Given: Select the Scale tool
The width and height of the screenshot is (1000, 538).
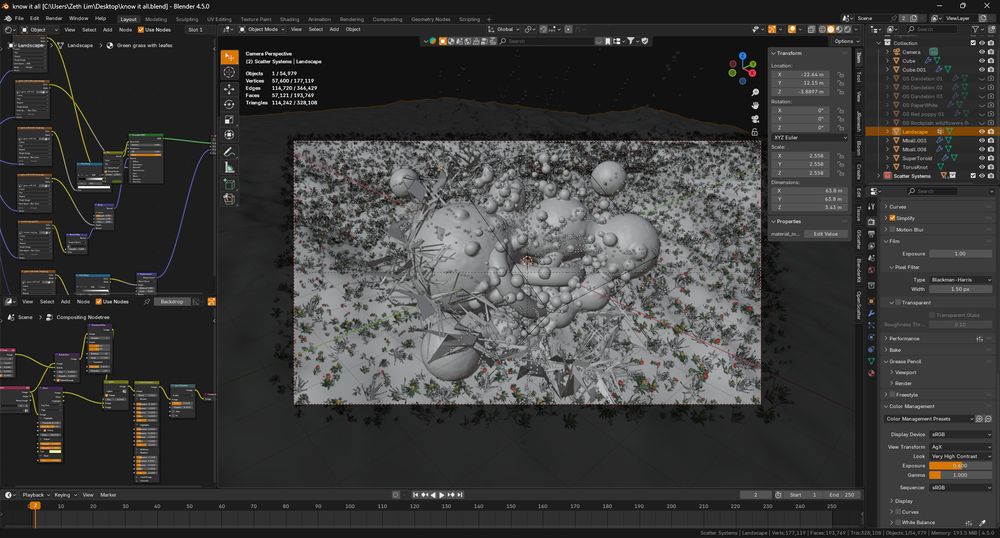Looking at the screenshot, I should coord(230,120).
